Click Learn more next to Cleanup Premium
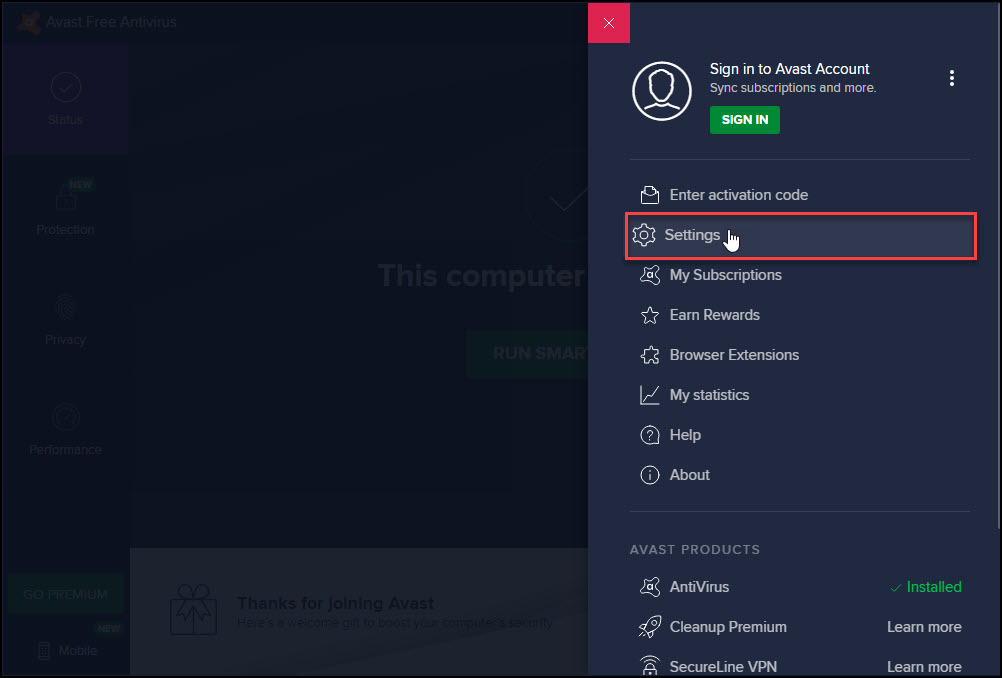The image size is (1002, 678). tap(924, 627)
